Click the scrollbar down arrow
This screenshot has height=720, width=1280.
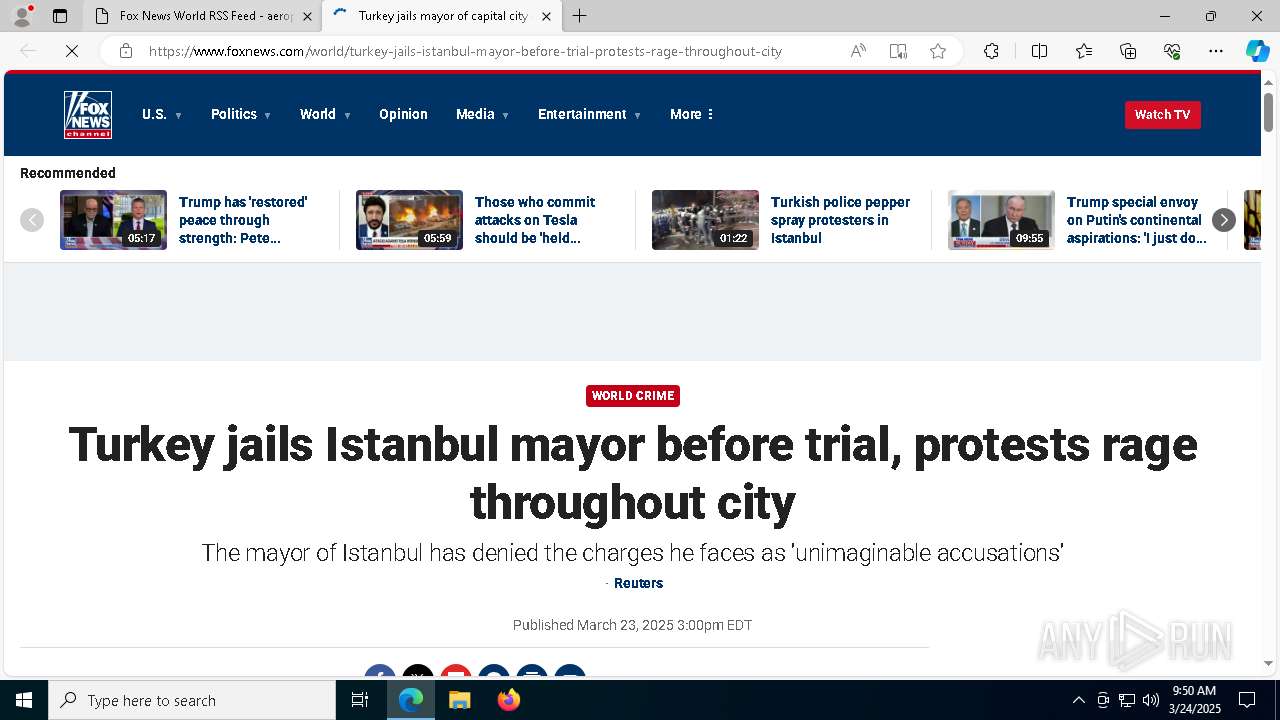[x=1269, y=663]
